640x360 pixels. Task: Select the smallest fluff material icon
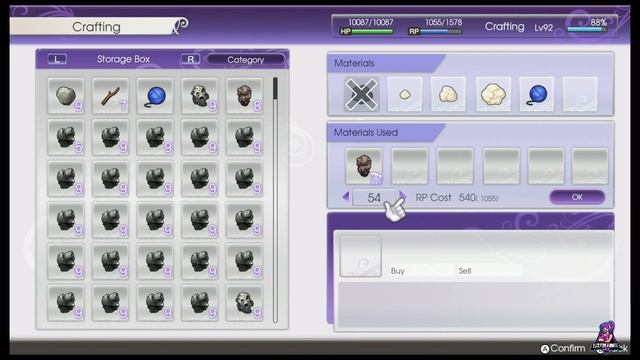(x=405, y=94)
